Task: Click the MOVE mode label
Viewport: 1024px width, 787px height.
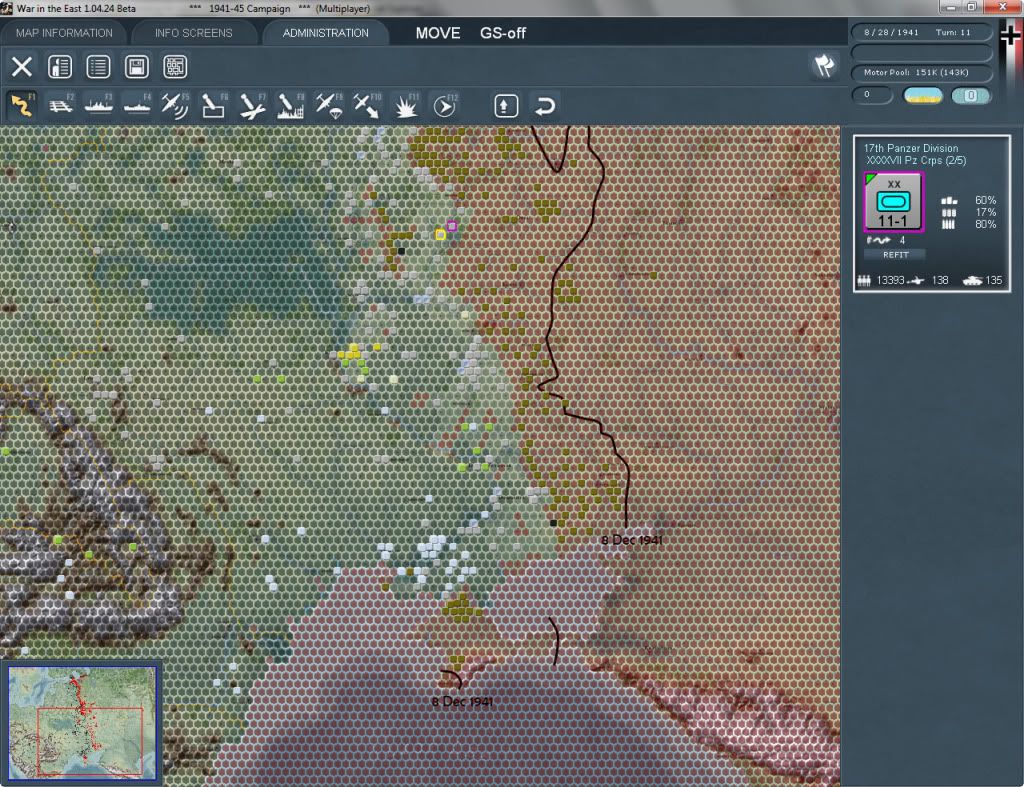Action: (438, 33)
